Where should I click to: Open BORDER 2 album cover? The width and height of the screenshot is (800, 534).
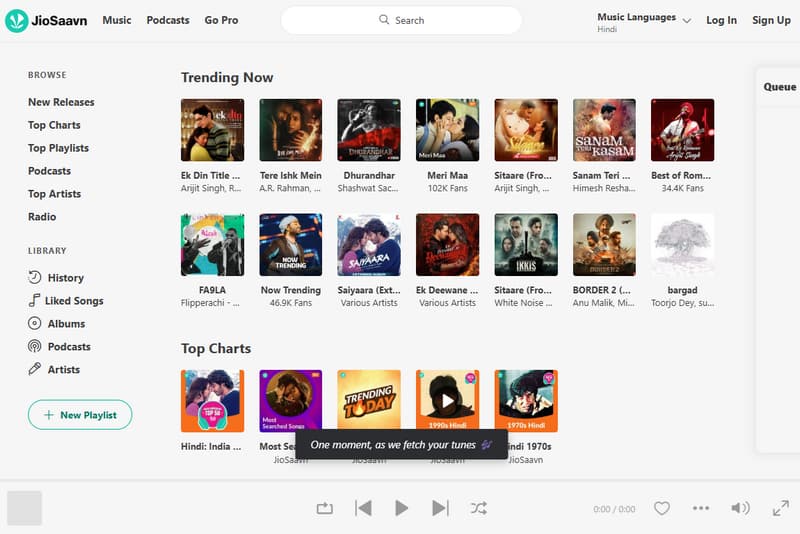click(604, 245)
